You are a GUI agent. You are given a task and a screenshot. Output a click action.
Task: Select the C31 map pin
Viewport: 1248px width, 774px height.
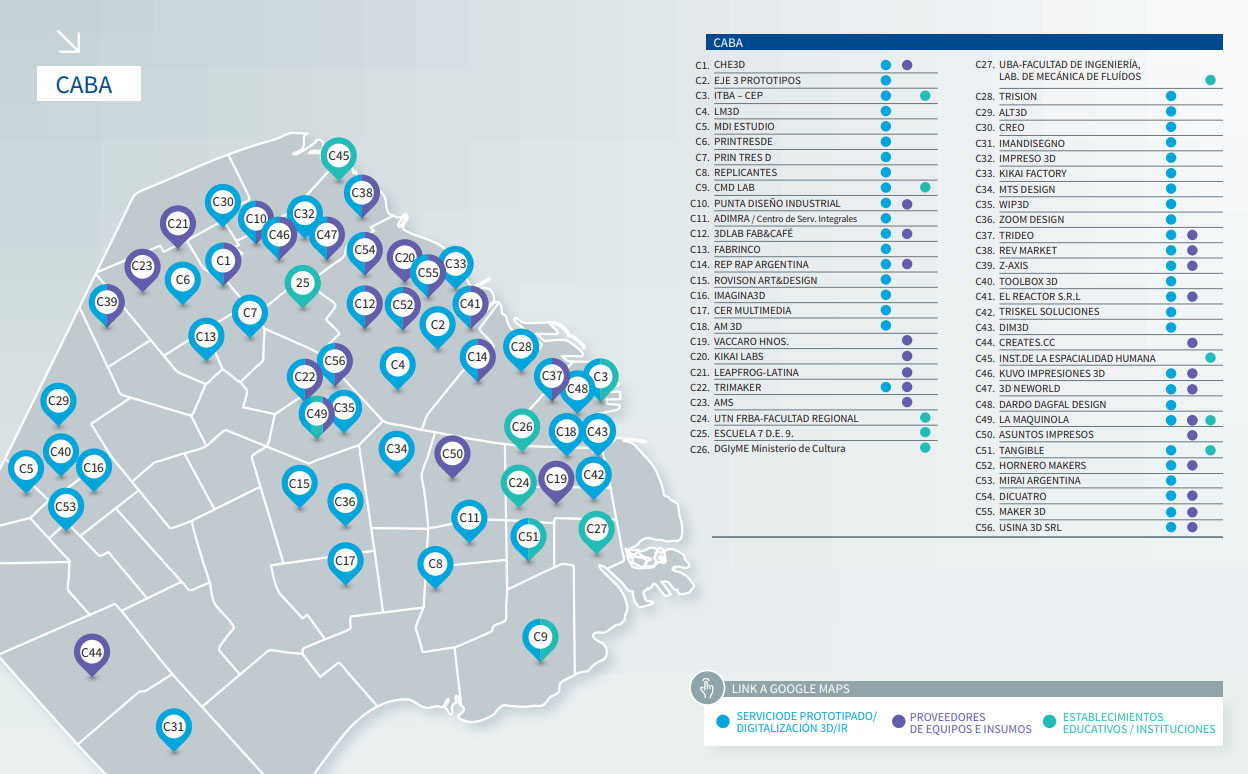coord(174,729)
